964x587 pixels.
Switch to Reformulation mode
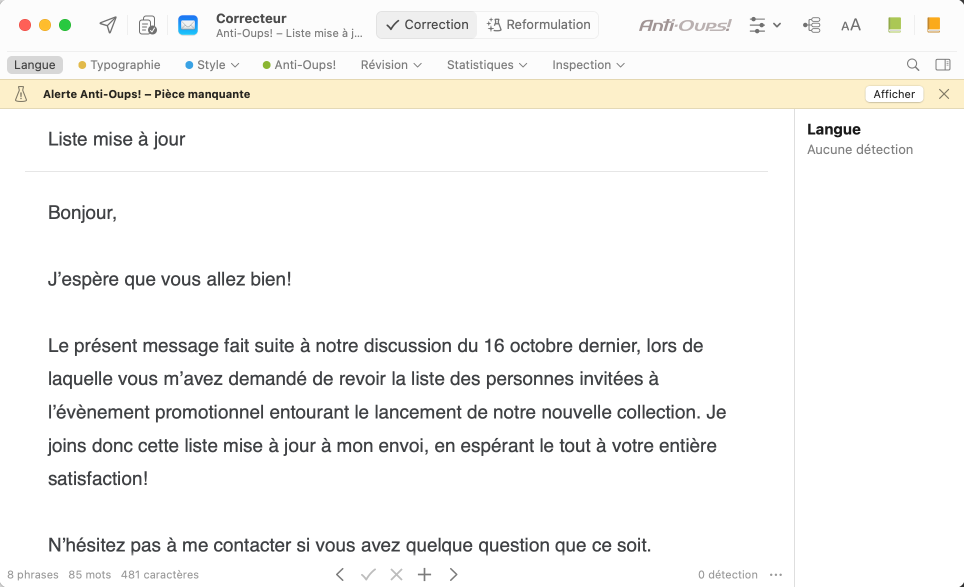pyautogui.click(x=538, y=25)
